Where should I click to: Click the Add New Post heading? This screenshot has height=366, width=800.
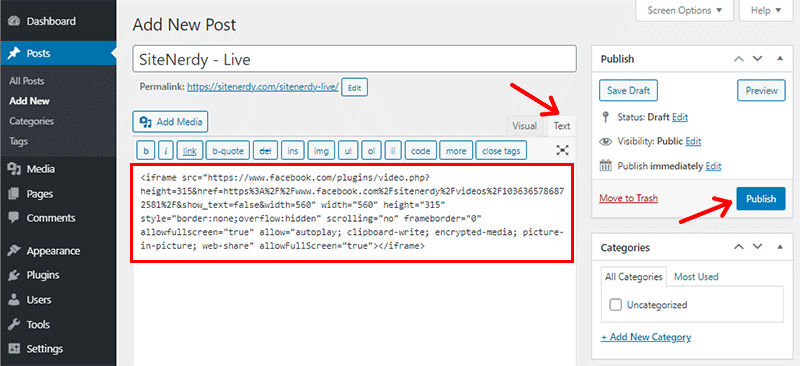(184, 24)
